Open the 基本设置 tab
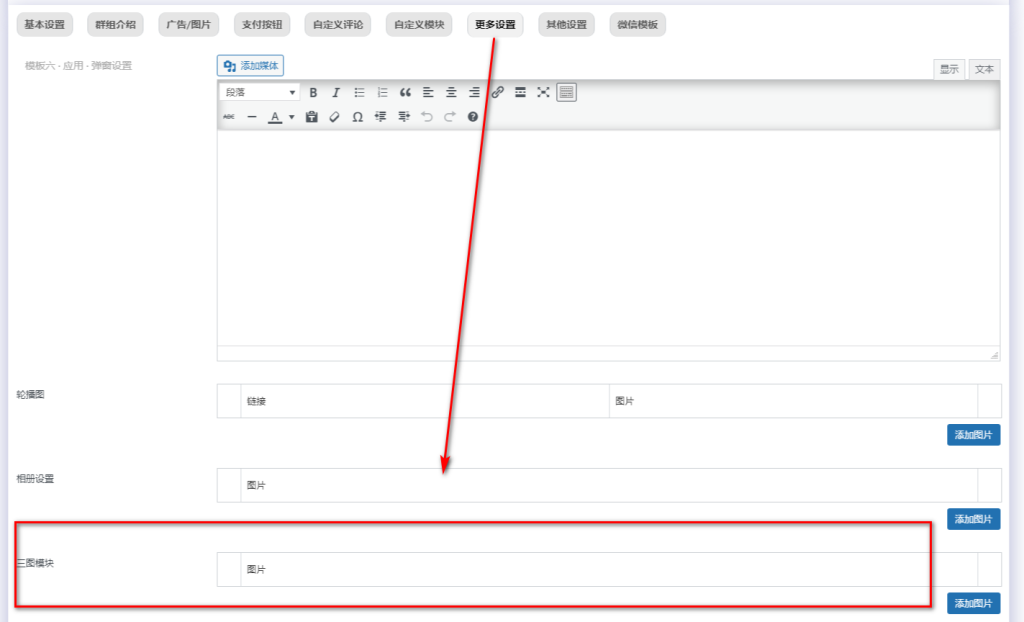 [x=44, y=24]
